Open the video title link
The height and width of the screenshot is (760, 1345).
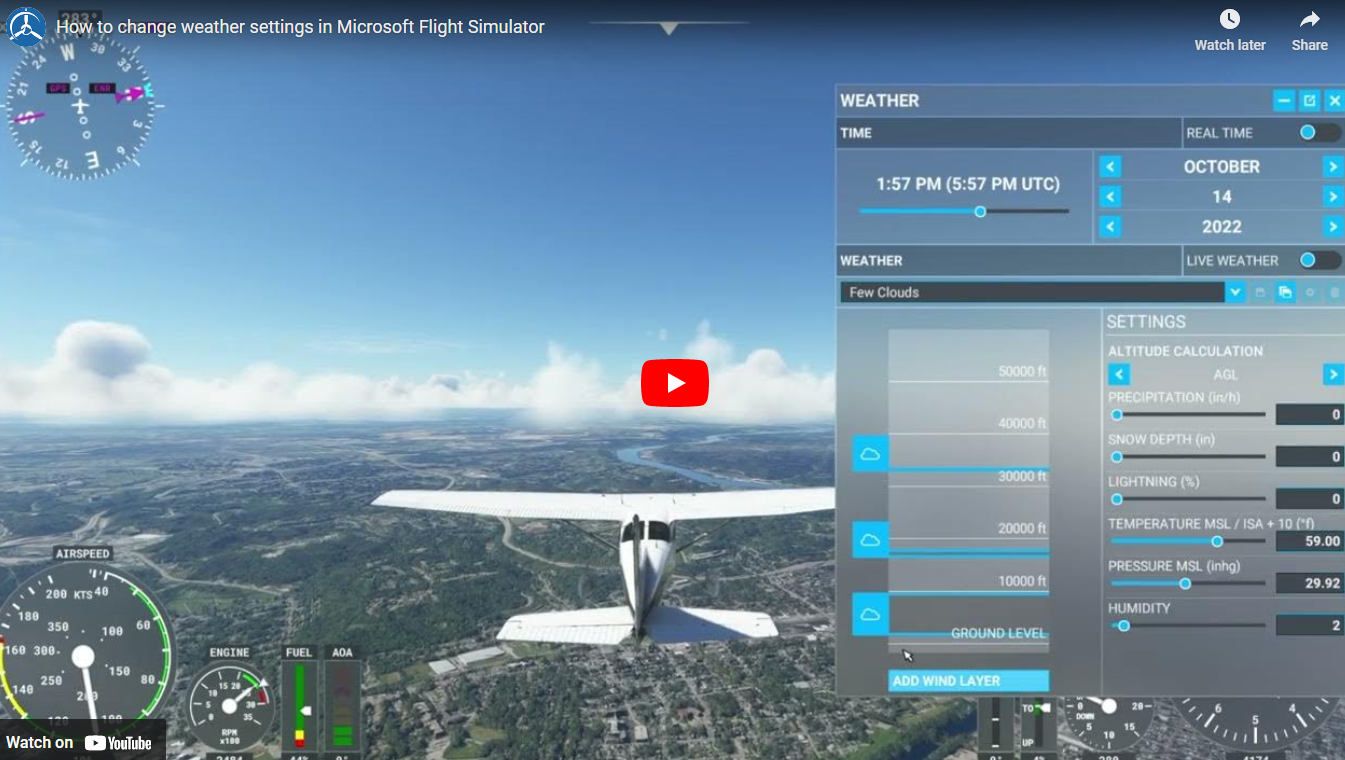299,27
